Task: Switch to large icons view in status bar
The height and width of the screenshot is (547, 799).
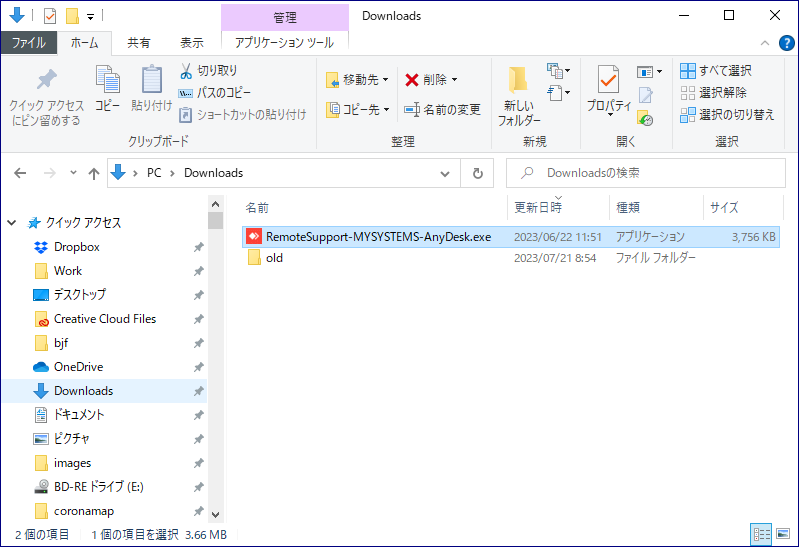Action: [783, 535]
